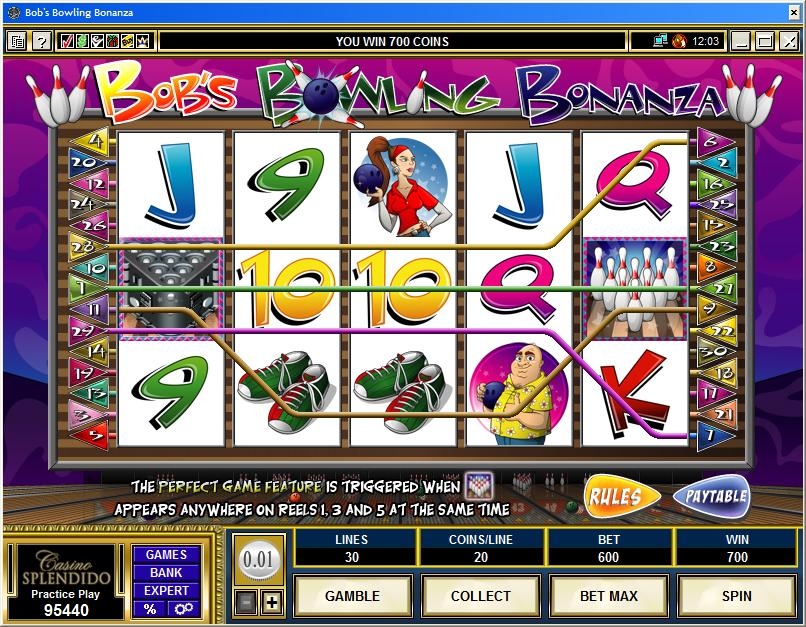The height and width of the screenshot is (627, 806).
Task: Open the GAMES menu
Action: coord(166,555)
